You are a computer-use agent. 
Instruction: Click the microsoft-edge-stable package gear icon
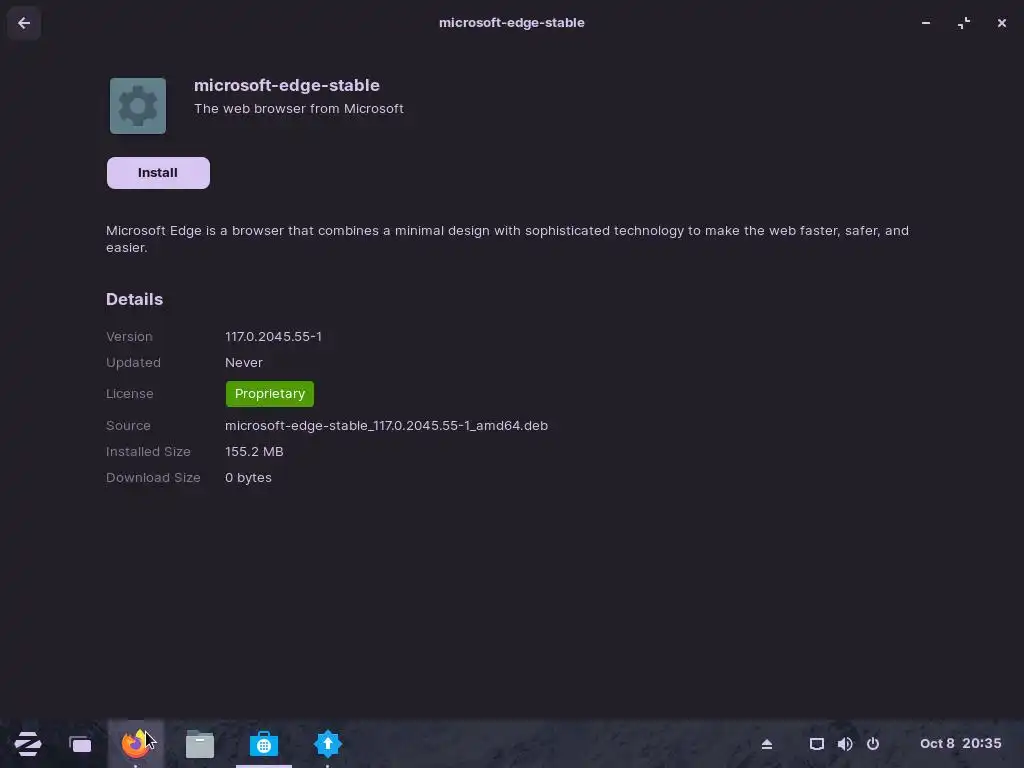(138, 106)
